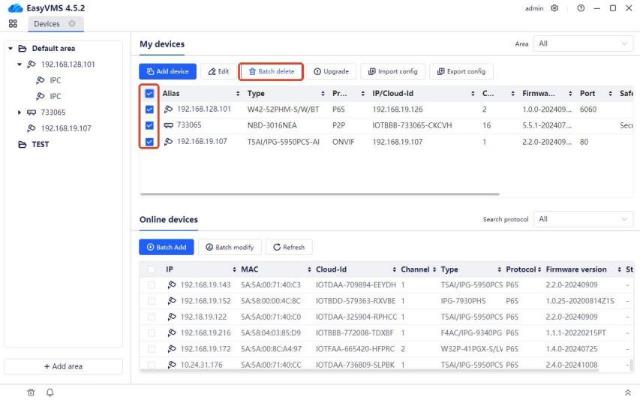
Task: Expand bottom panel with double chevron icon
Action: point(627,392)
